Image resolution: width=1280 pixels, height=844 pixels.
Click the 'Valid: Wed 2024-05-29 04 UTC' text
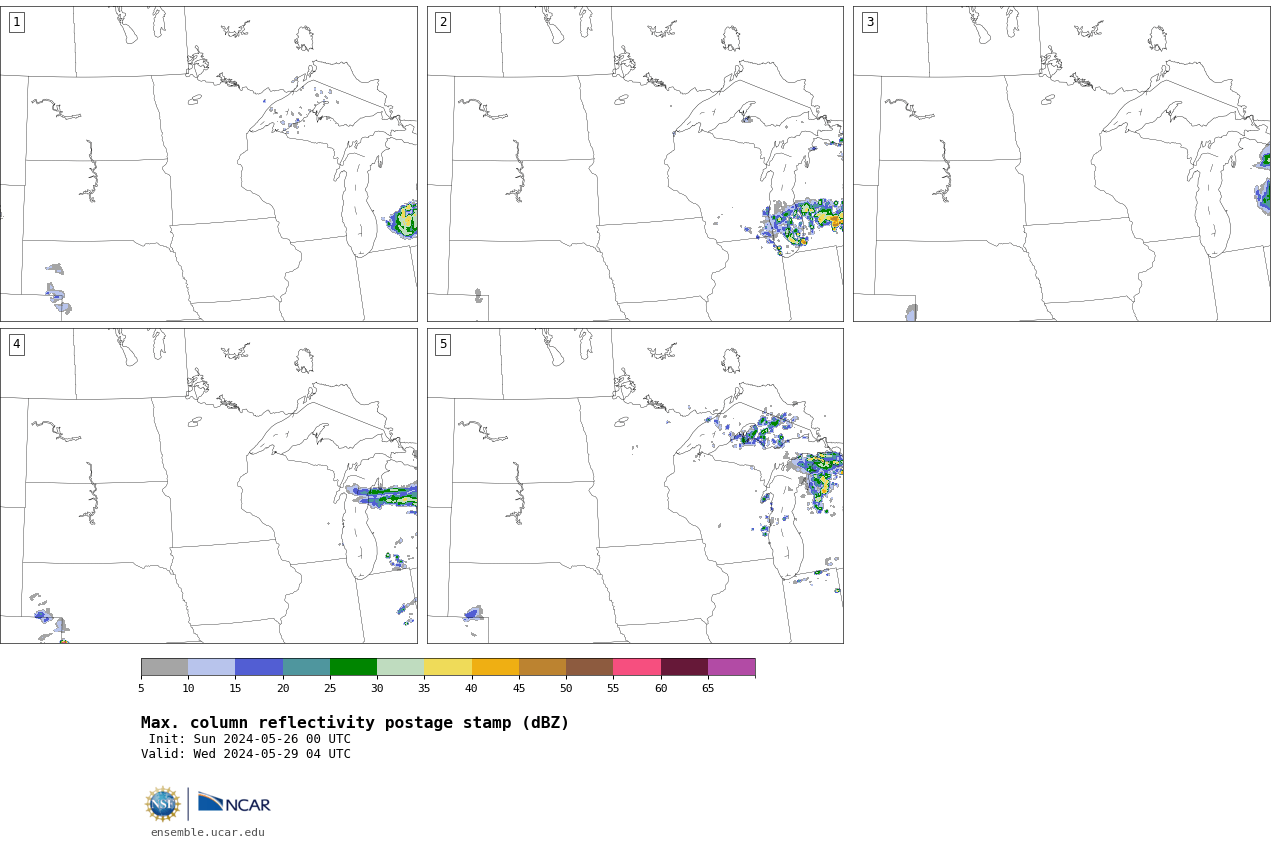pos(246,754)
